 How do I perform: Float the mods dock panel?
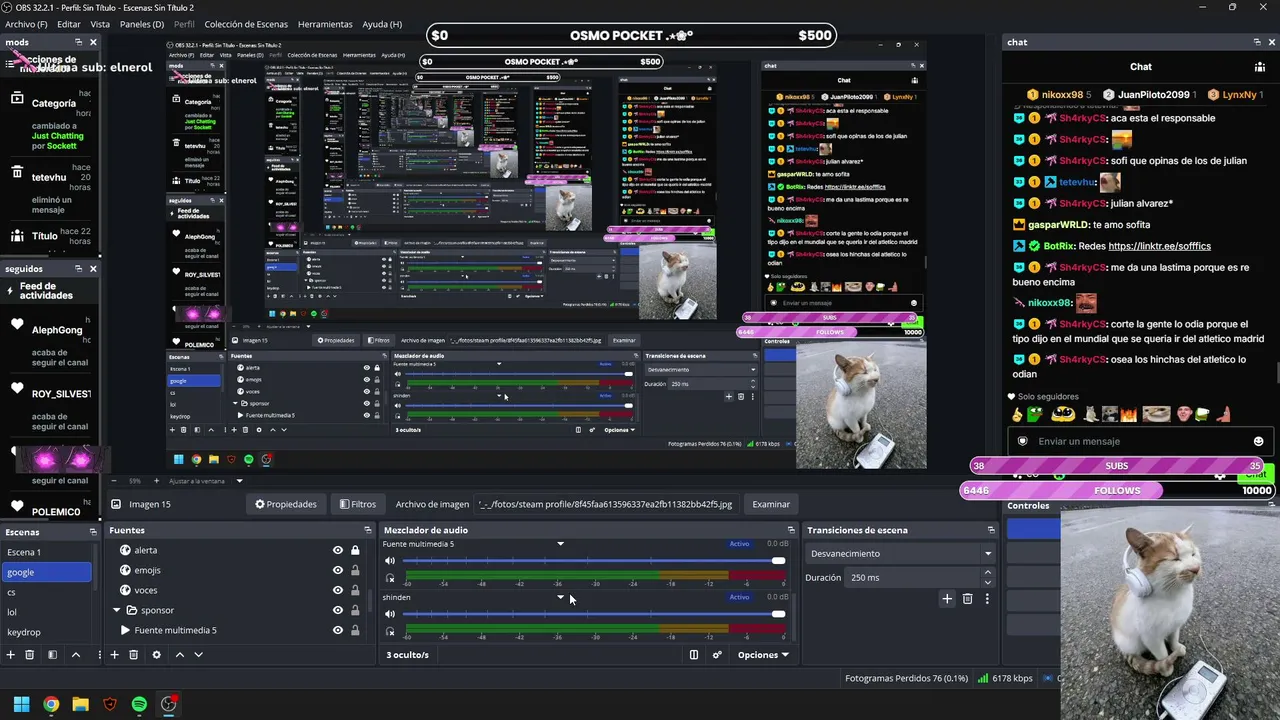tap(78, 42)
